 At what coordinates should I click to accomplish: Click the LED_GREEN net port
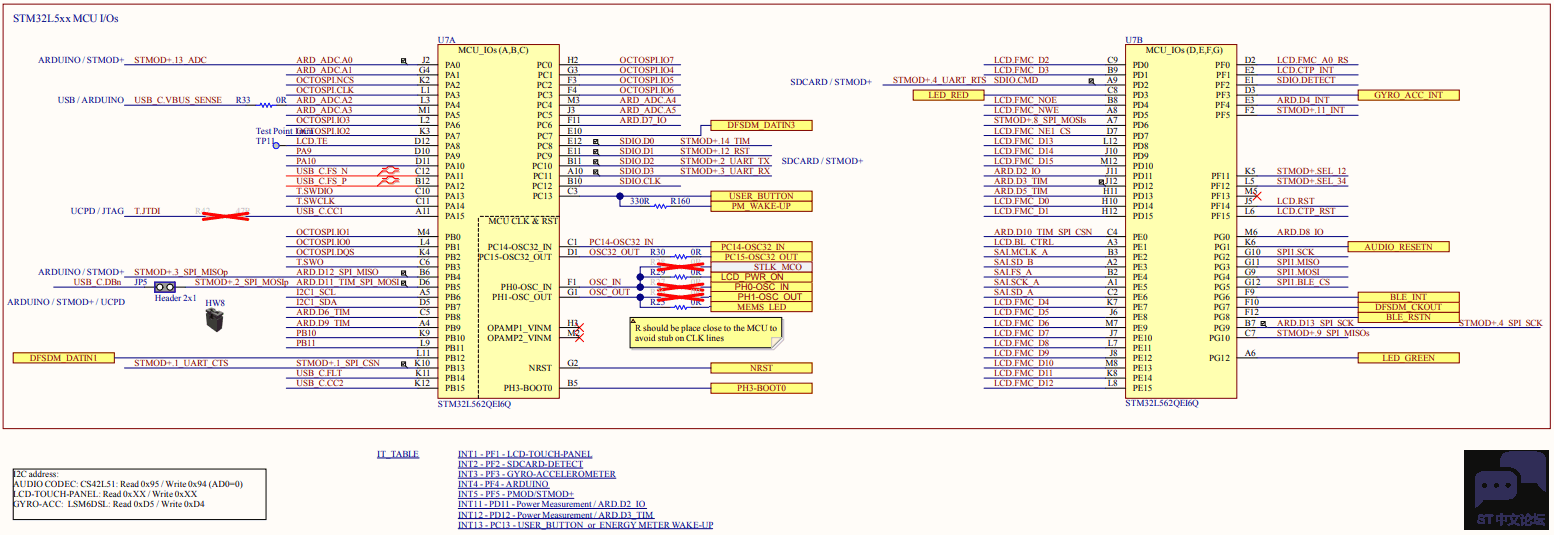click(x=1408, y=358)
